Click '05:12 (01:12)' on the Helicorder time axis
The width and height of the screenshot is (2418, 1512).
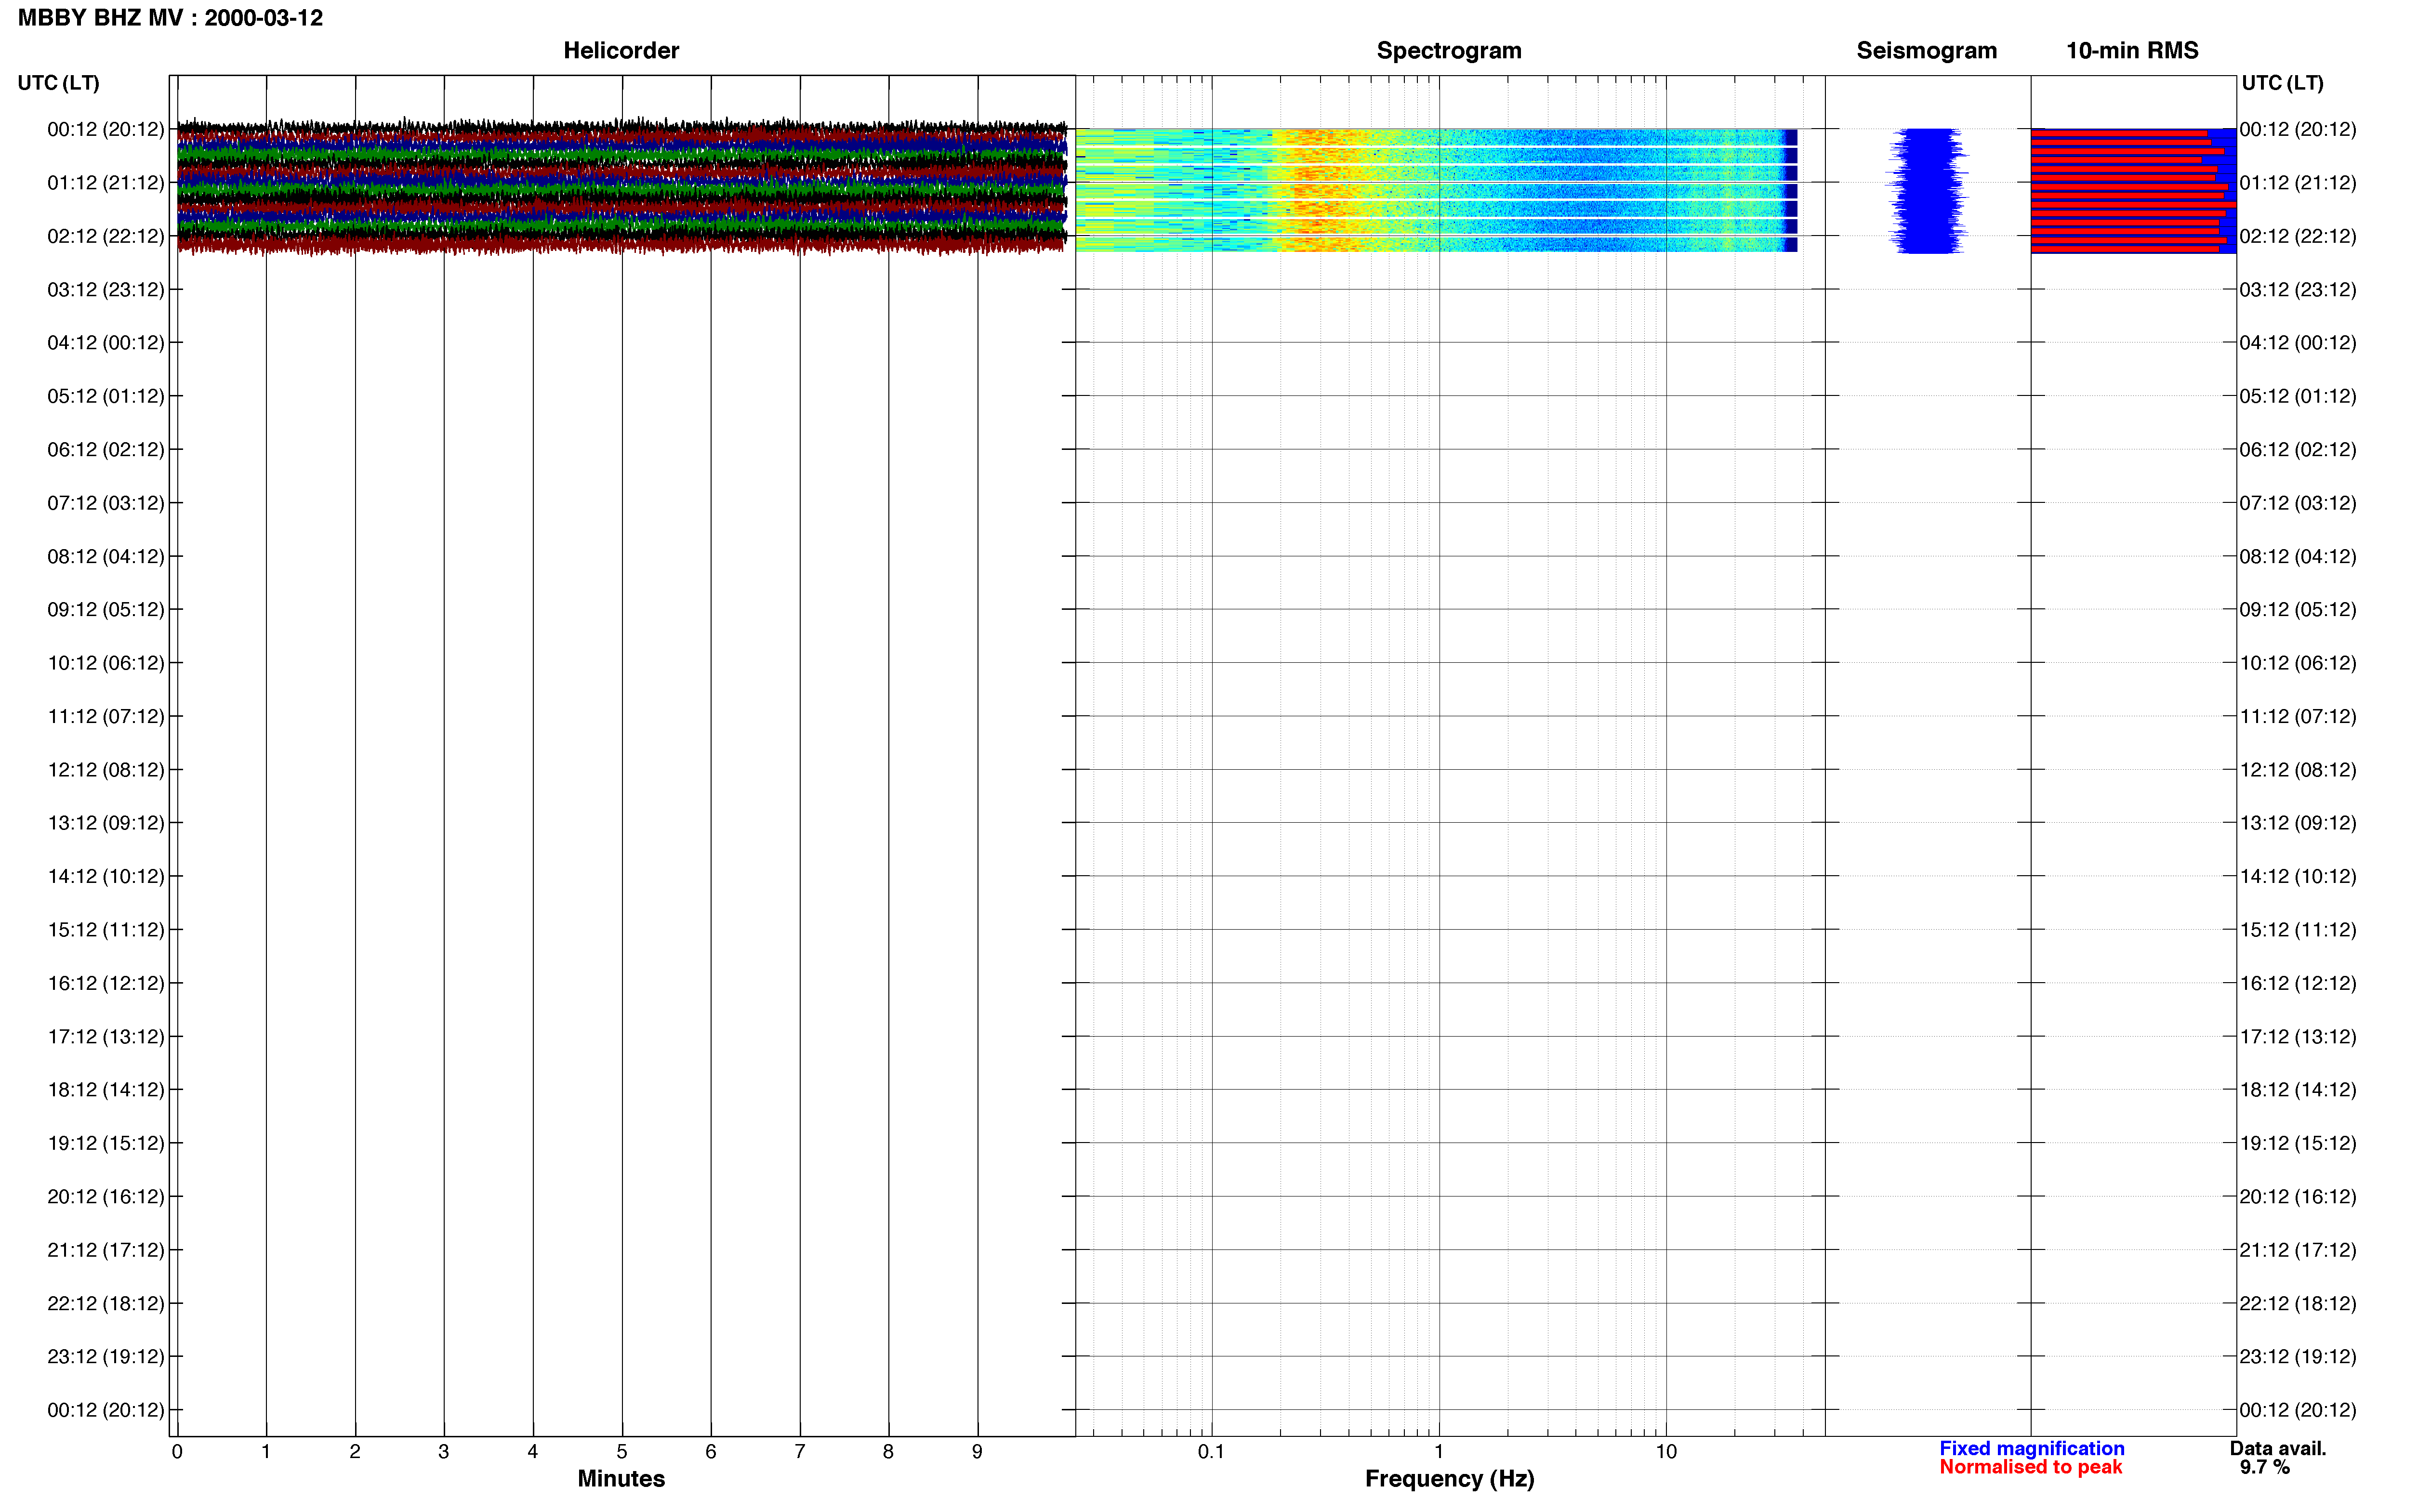106,396
